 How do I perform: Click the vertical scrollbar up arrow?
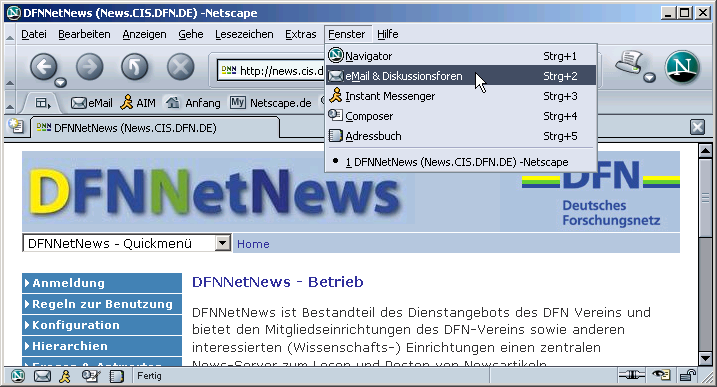click(x=706, y=150)
